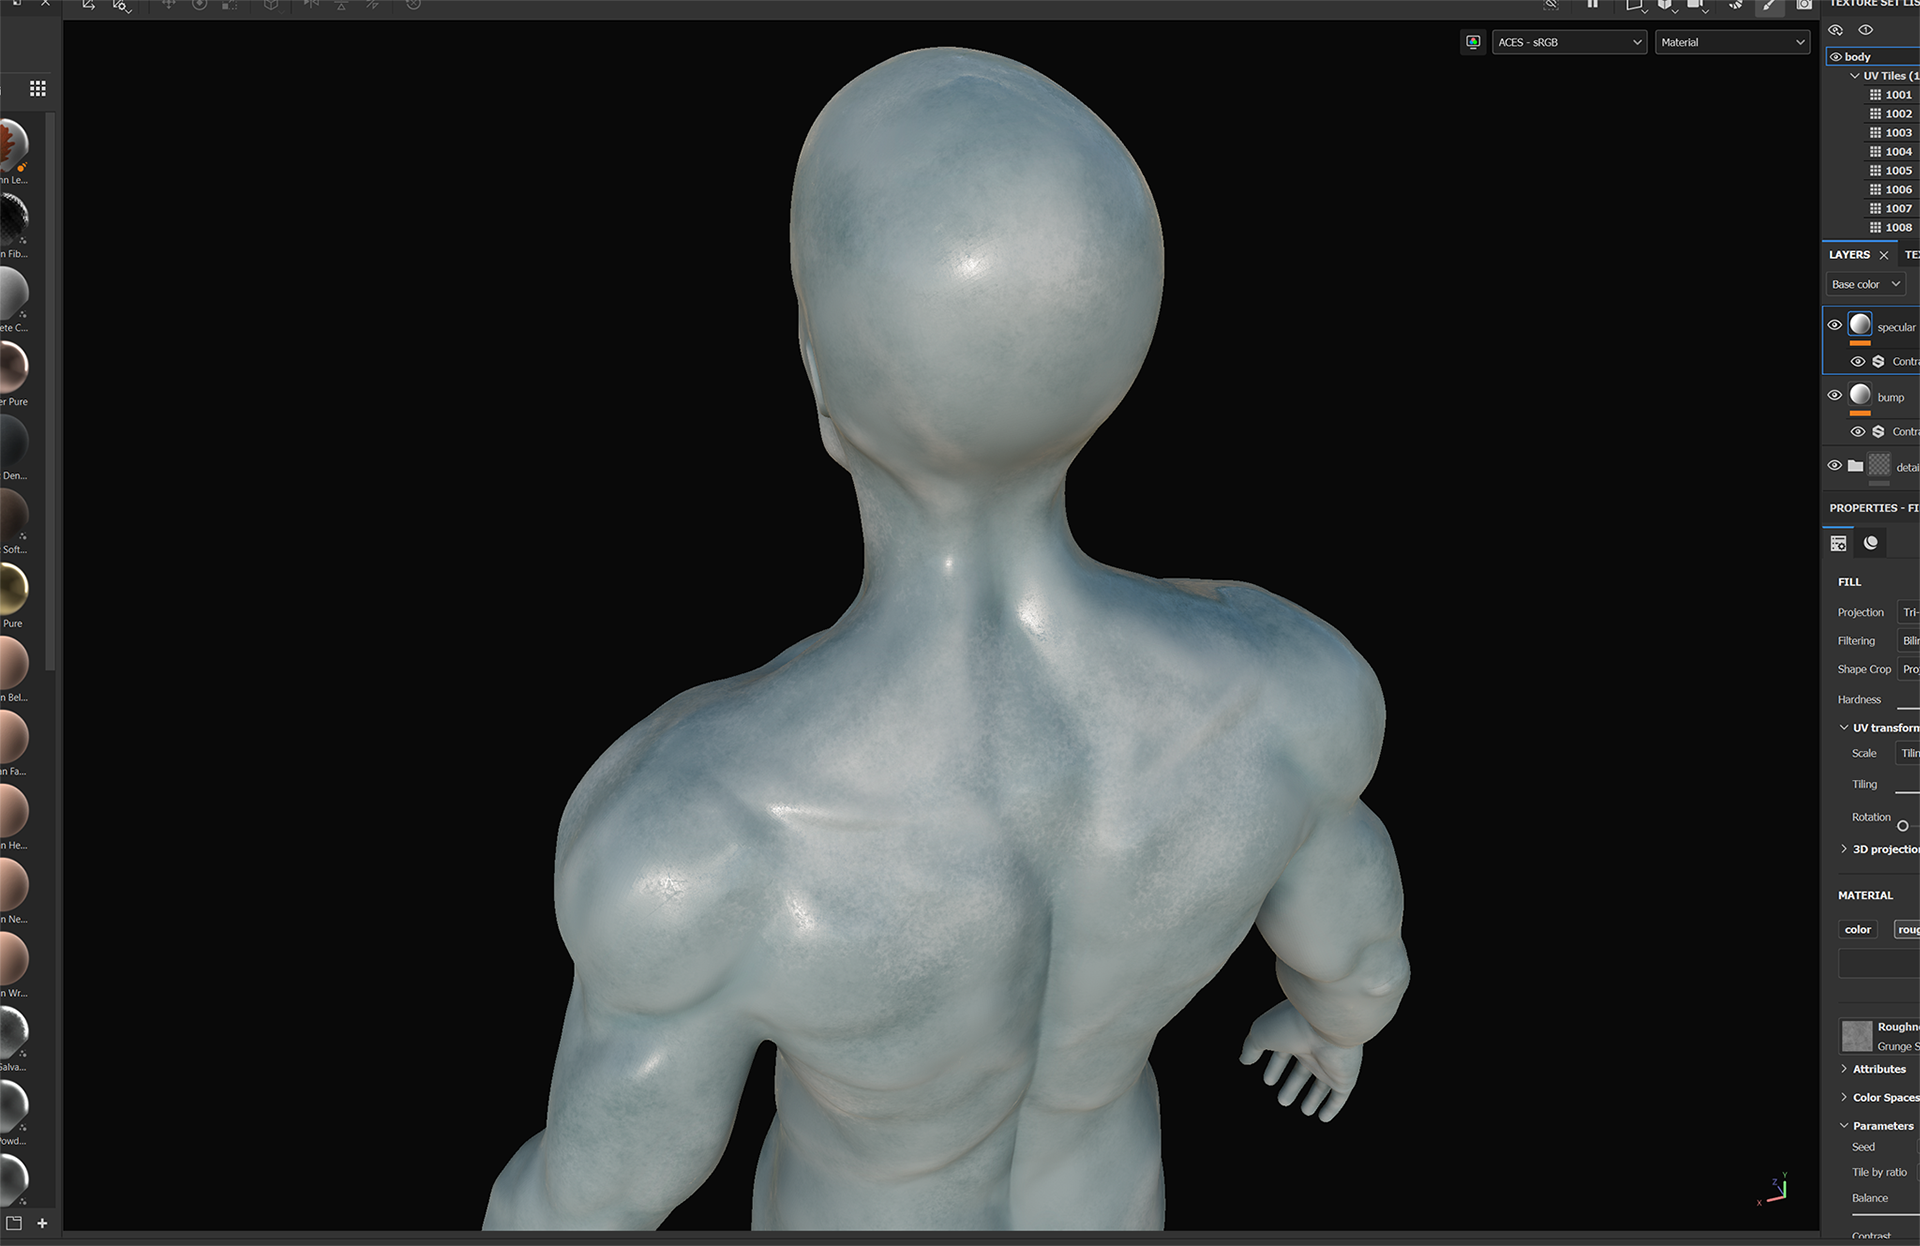Click the camera screenshot icon in toolbar
The height and width of the screenshot is (1246, 1920).
click(1803, 5)
